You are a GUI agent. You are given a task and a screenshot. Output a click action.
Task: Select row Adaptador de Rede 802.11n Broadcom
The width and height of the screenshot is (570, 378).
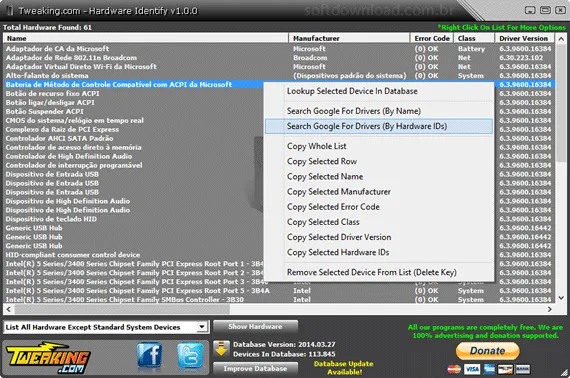[x=279, y=58]
